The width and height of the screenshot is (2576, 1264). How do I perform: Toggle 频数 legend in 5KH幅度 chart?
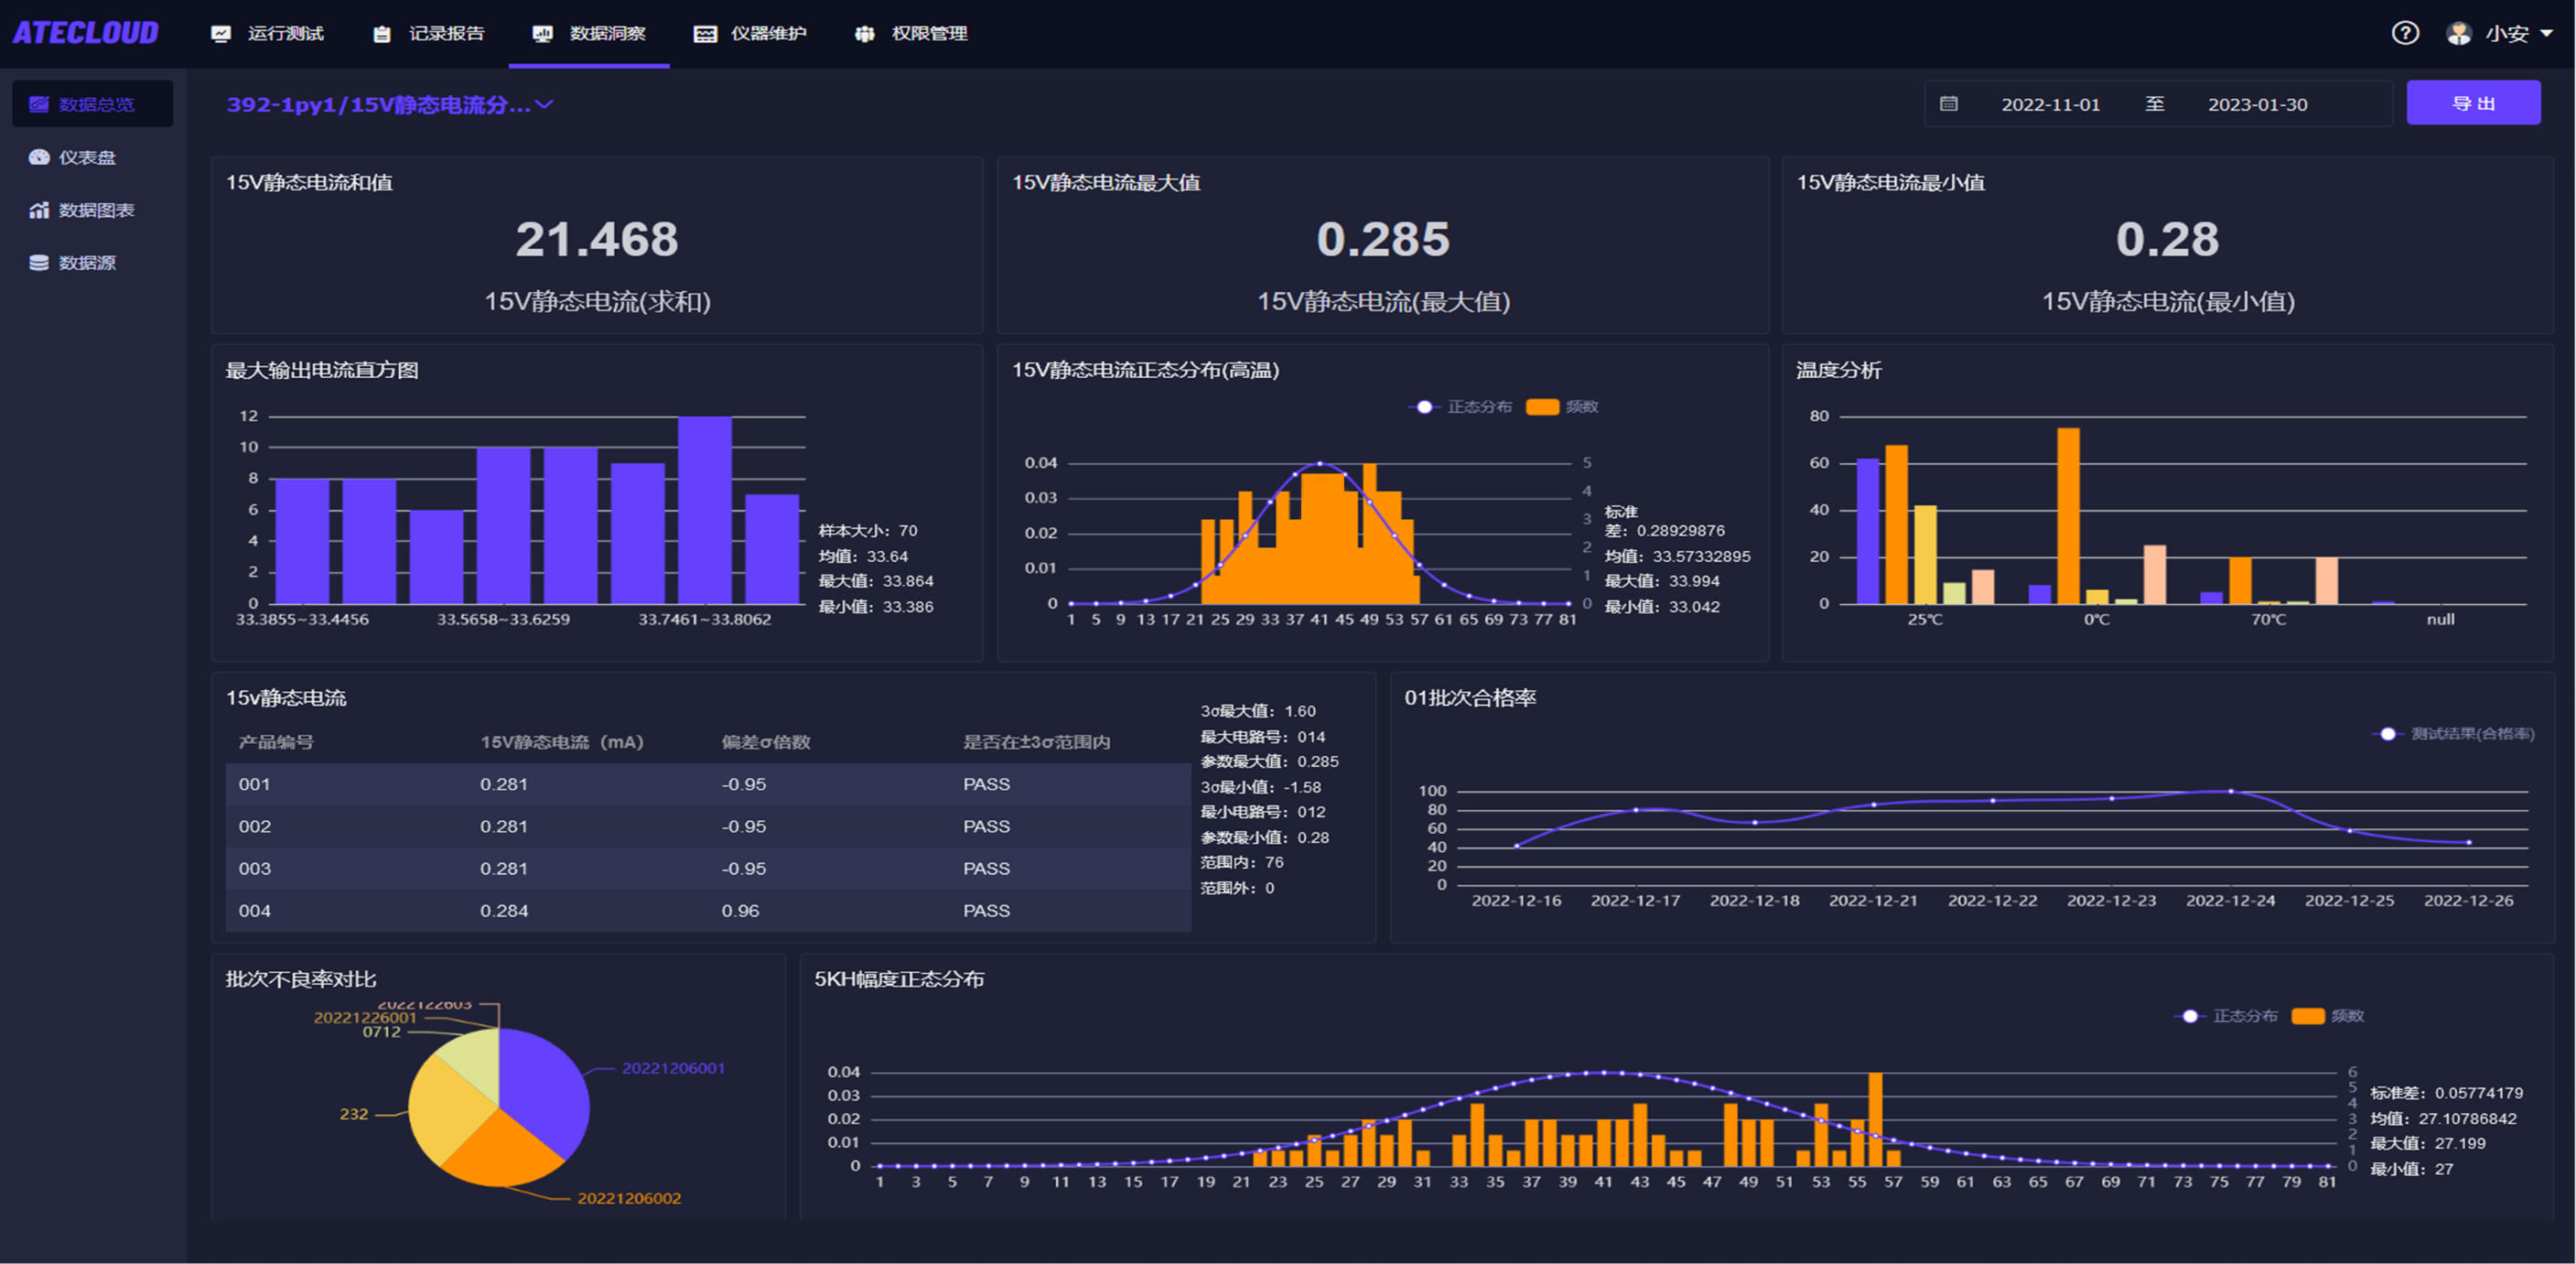[2327, 1016]
